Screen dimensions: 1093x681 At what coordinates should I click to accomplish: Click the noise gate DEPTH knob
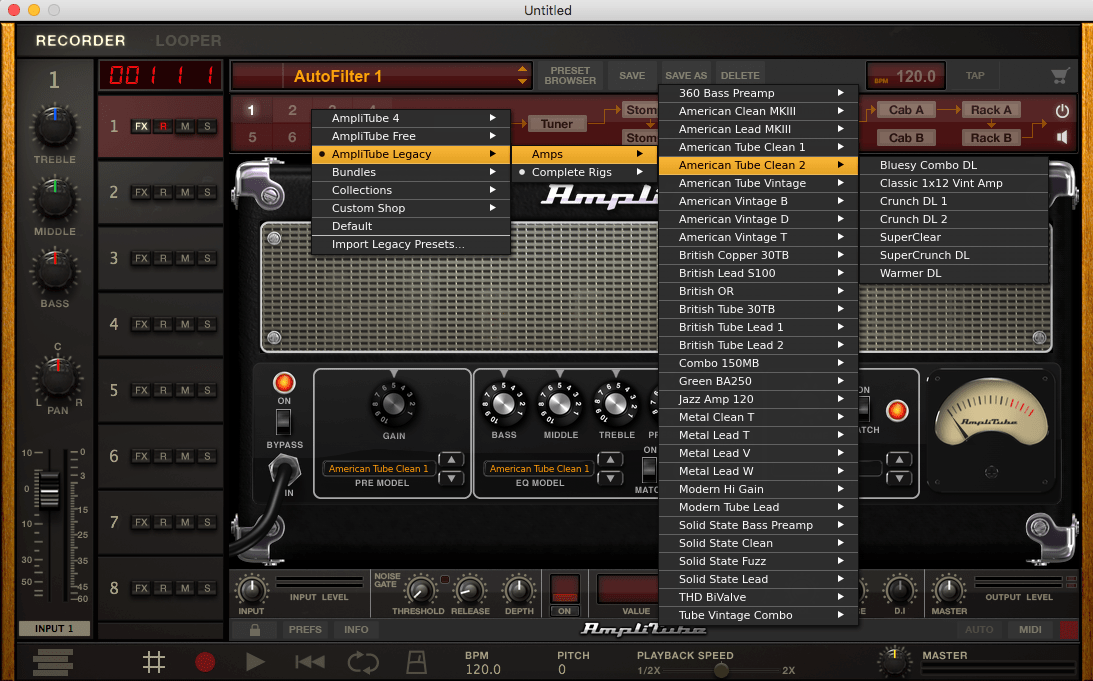[519, 590]
